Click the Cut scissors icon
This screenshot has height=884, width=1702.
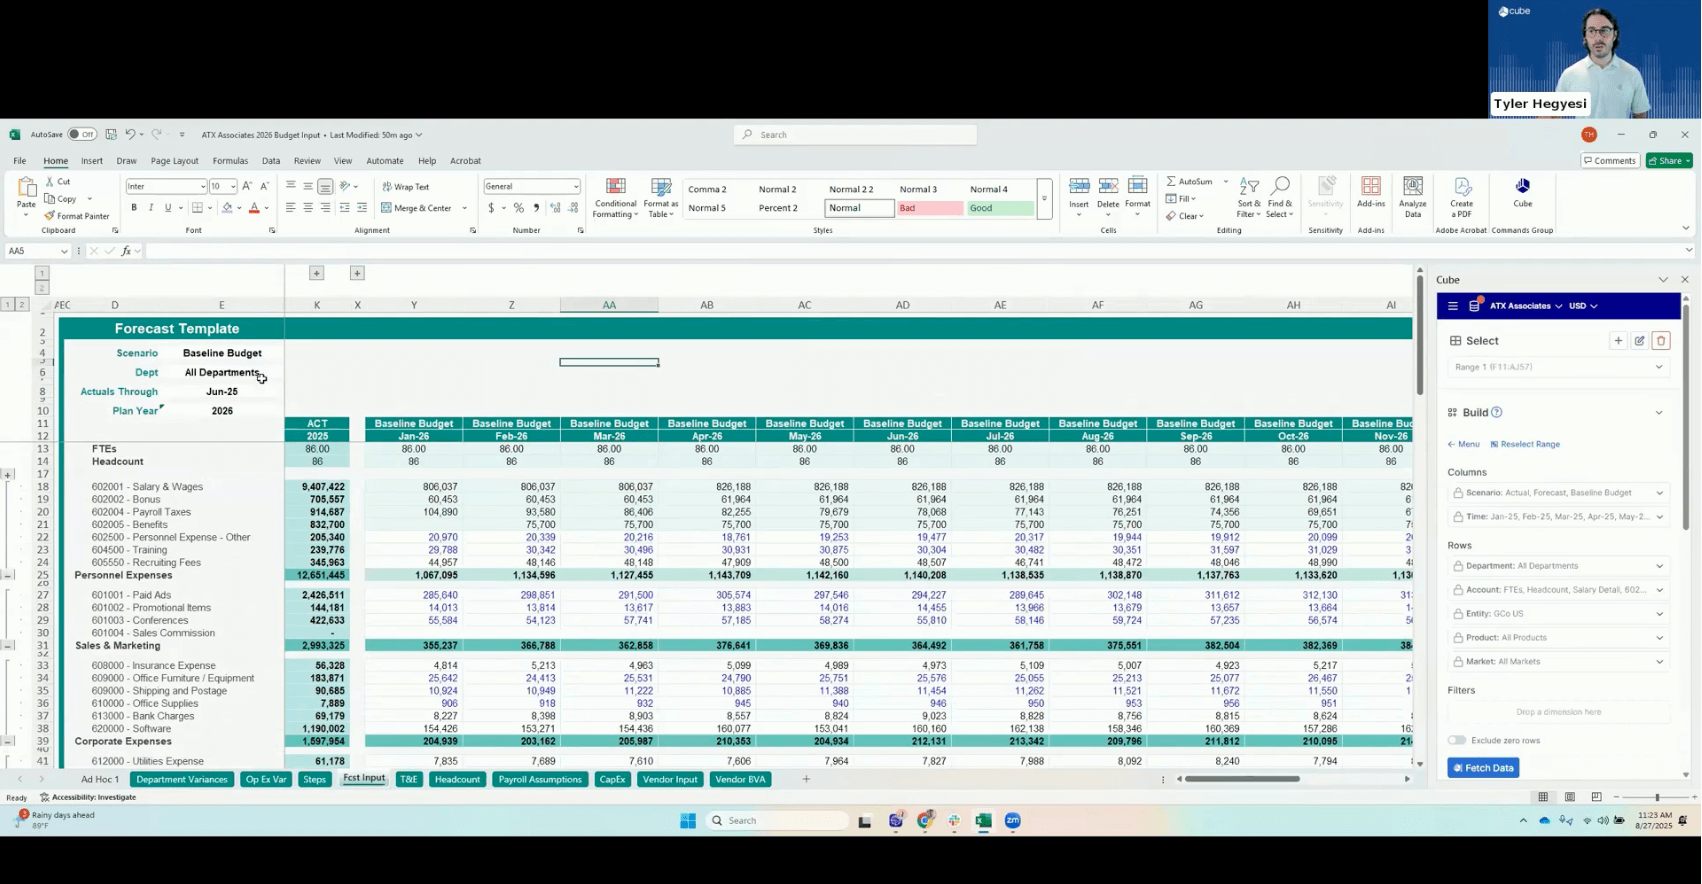point(49,182)
